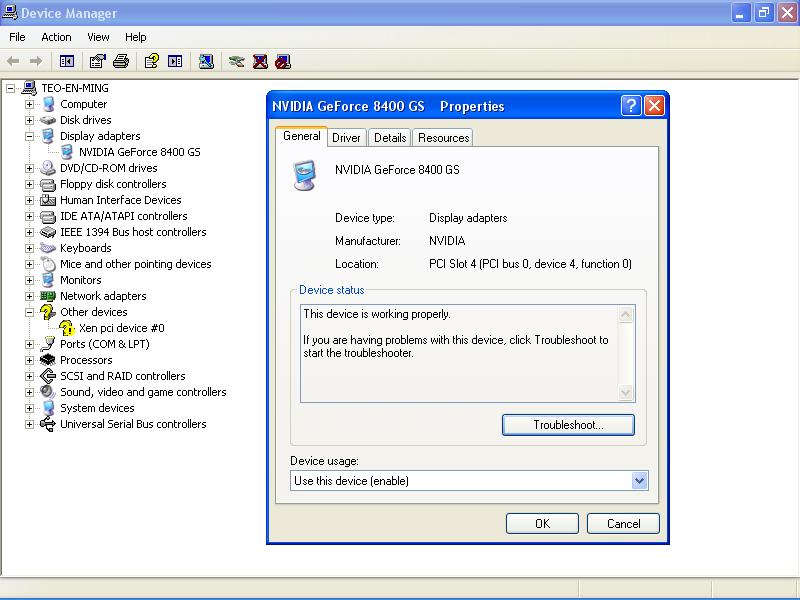The image size is (800, 600).
Task: Click the Help toolbar icon
Action: [151, 61]
